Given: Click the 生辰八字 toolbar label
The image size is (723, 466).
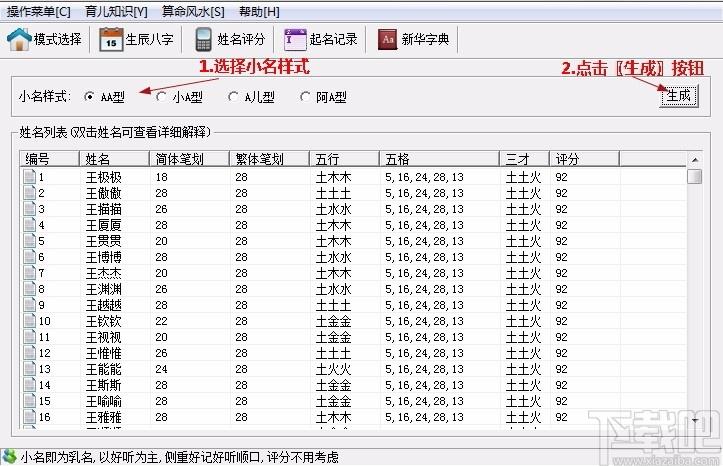Looking at the screenshot, I should point(149,39).
